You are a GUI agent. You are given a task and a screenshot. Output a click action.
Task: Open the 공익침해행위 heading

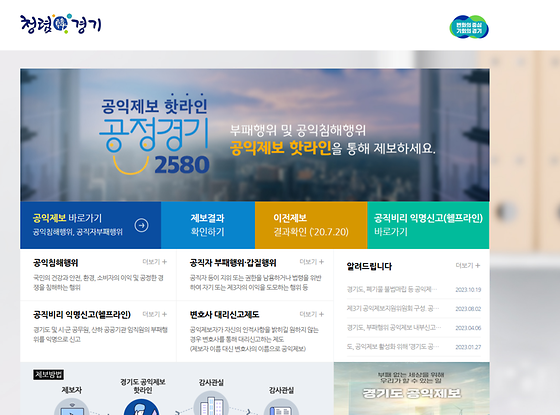click(56, 263)
